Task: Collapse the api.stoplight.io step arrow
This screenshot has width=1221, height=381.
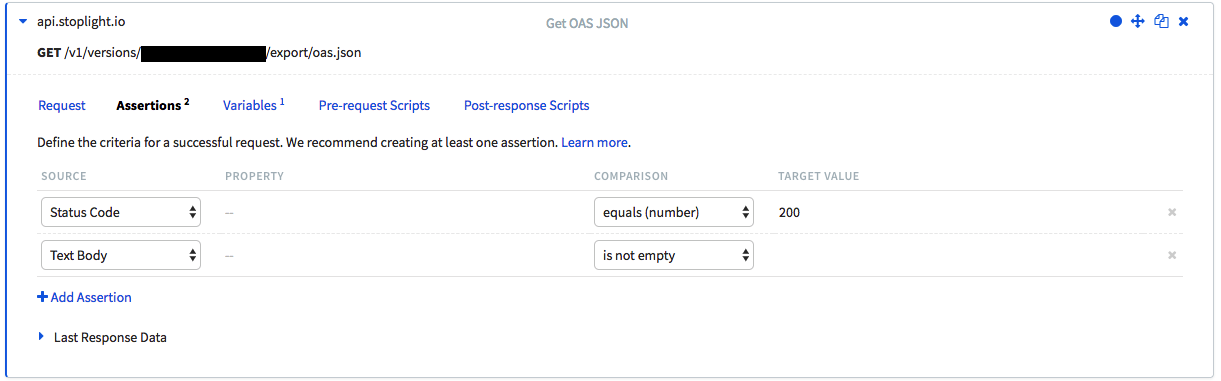Action: pyautogui.click(x=23, y=21)
